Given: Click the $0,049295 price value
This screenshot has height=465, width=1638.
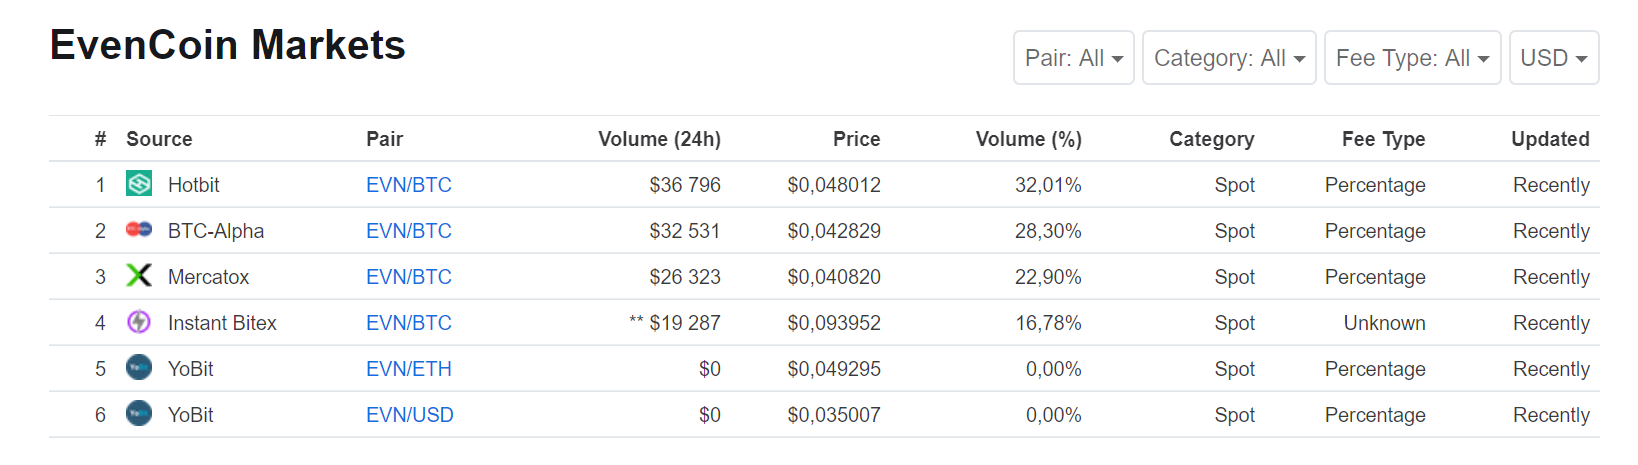Looking at the screenshot, I should click(834, 369).
